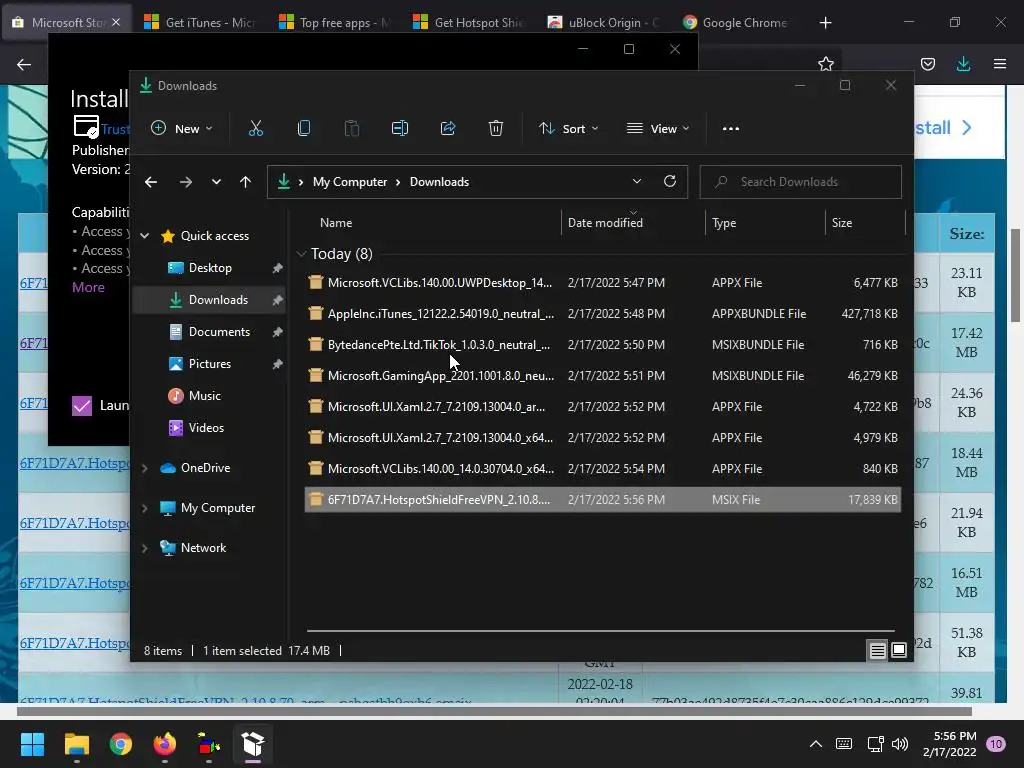The height and width of the screenshot is (768, 1024).
Task: Show hidden system tray icons chevron
Action: pyautogui.click(x=816, y=744)
